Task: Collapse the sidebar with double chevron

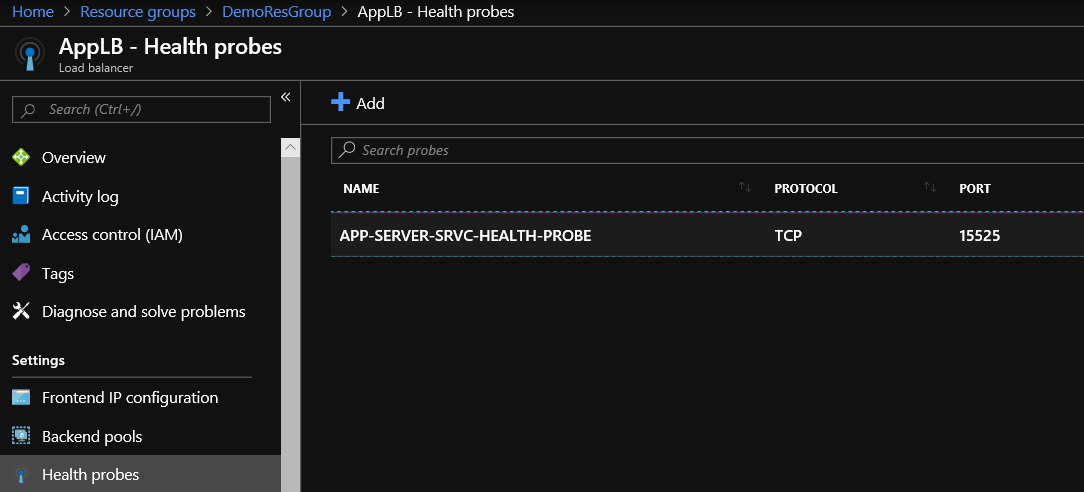Action: coord(286,97)
